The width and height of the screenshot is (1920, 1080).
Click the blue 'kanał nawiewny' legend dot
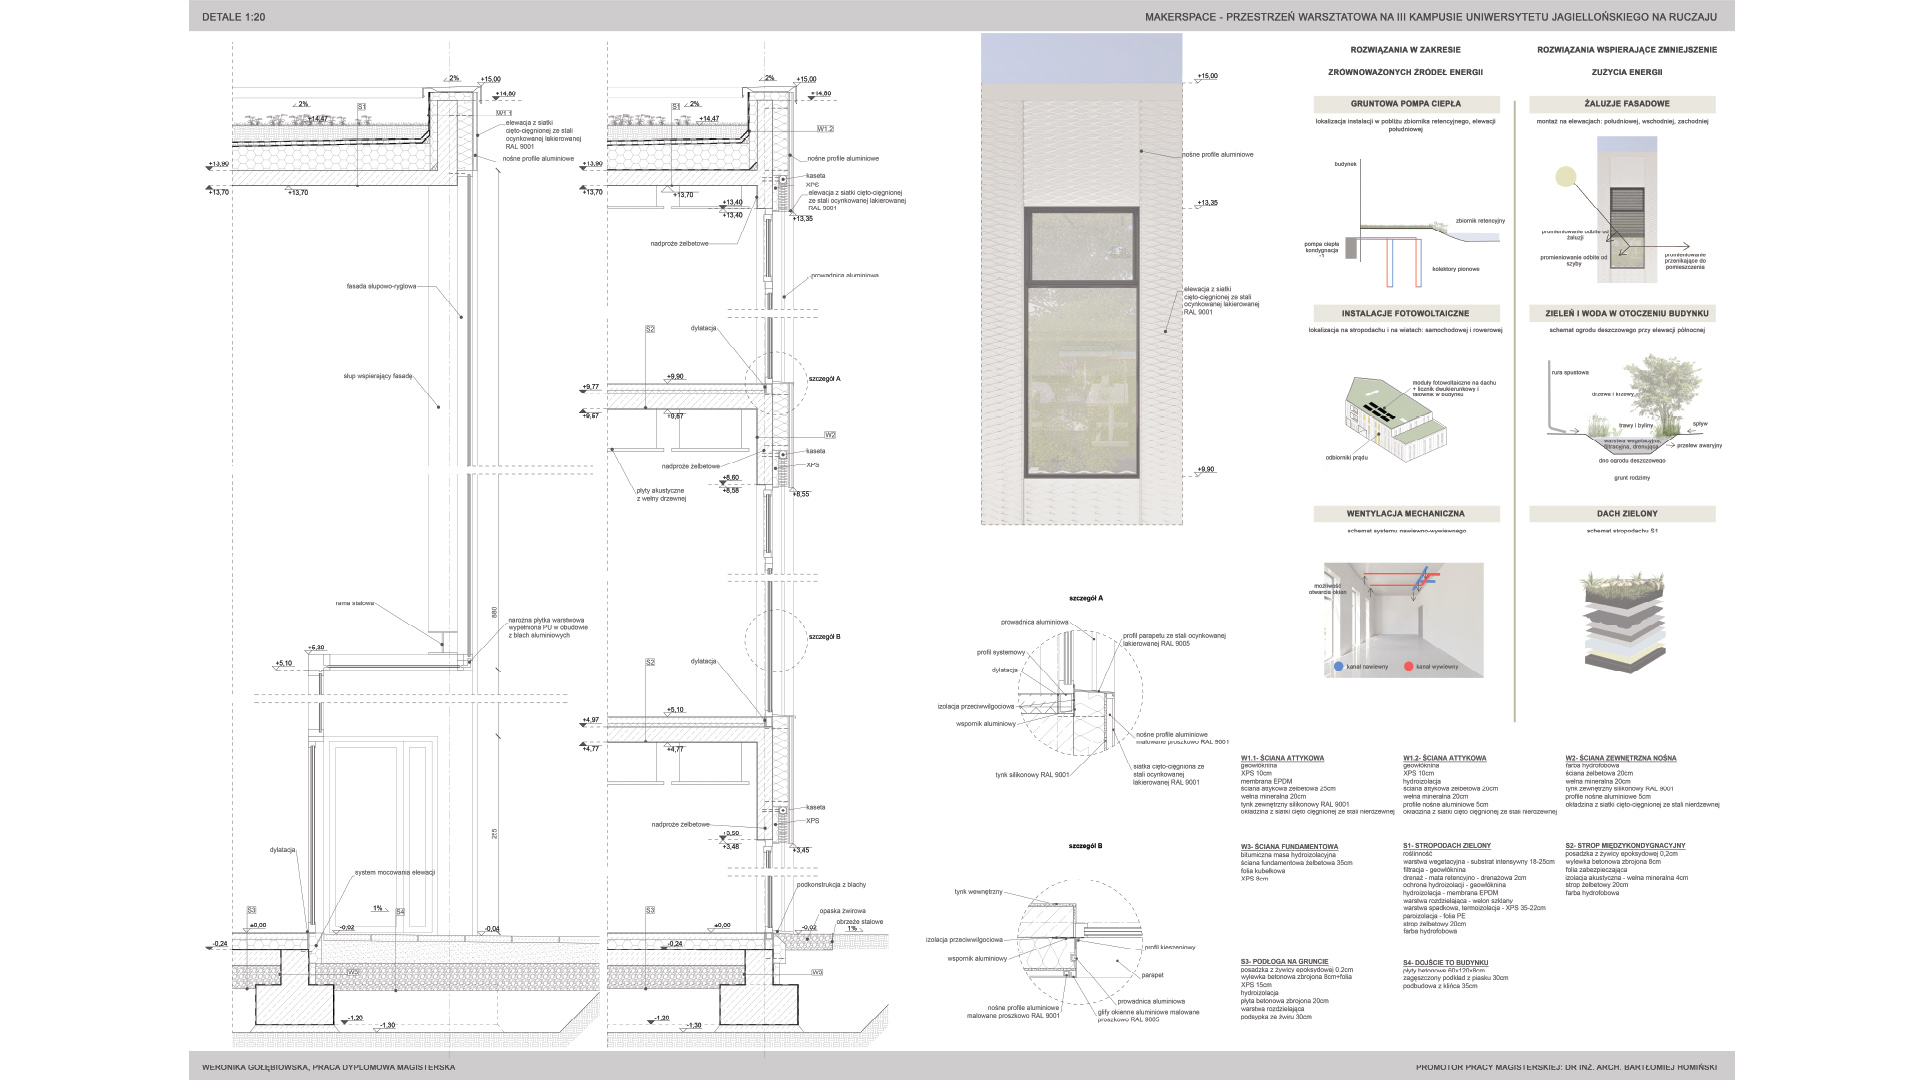click(1337, 666)
